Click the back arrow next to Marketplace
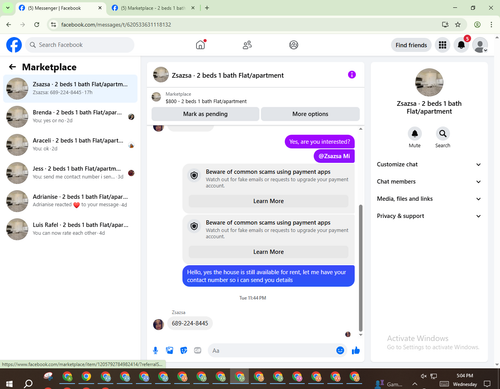The image size is (500, 389). click(x=12, y=67)
